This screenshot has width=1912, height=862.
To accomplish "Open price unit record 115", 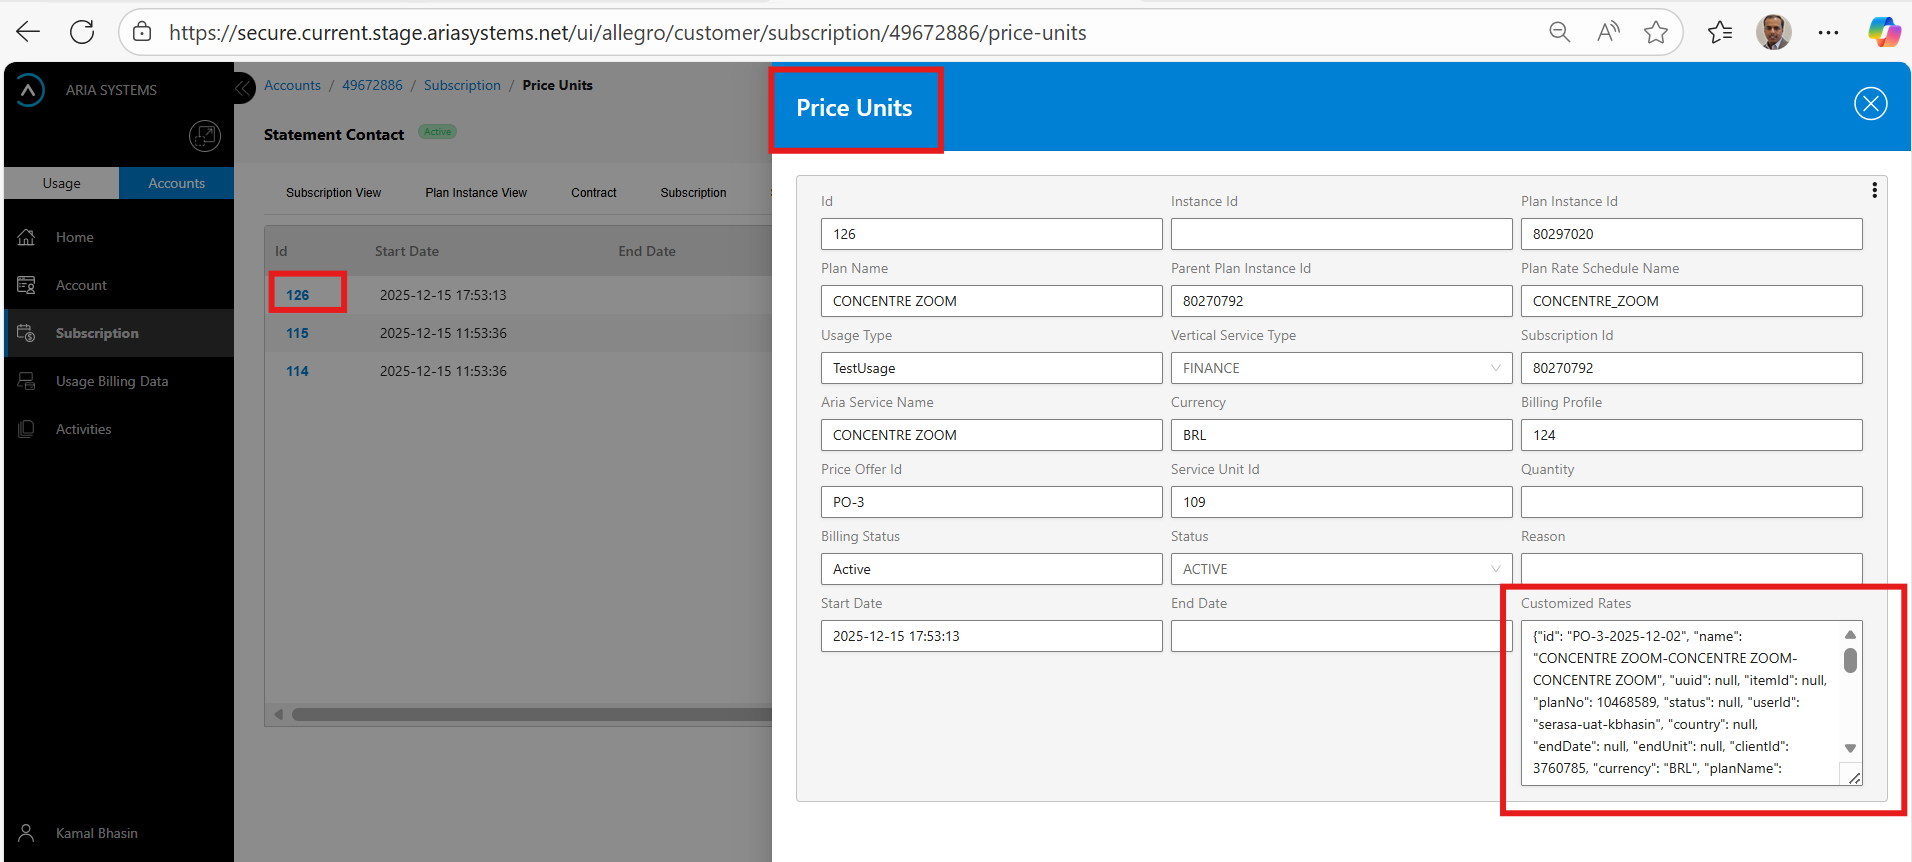I will [297, 333].
